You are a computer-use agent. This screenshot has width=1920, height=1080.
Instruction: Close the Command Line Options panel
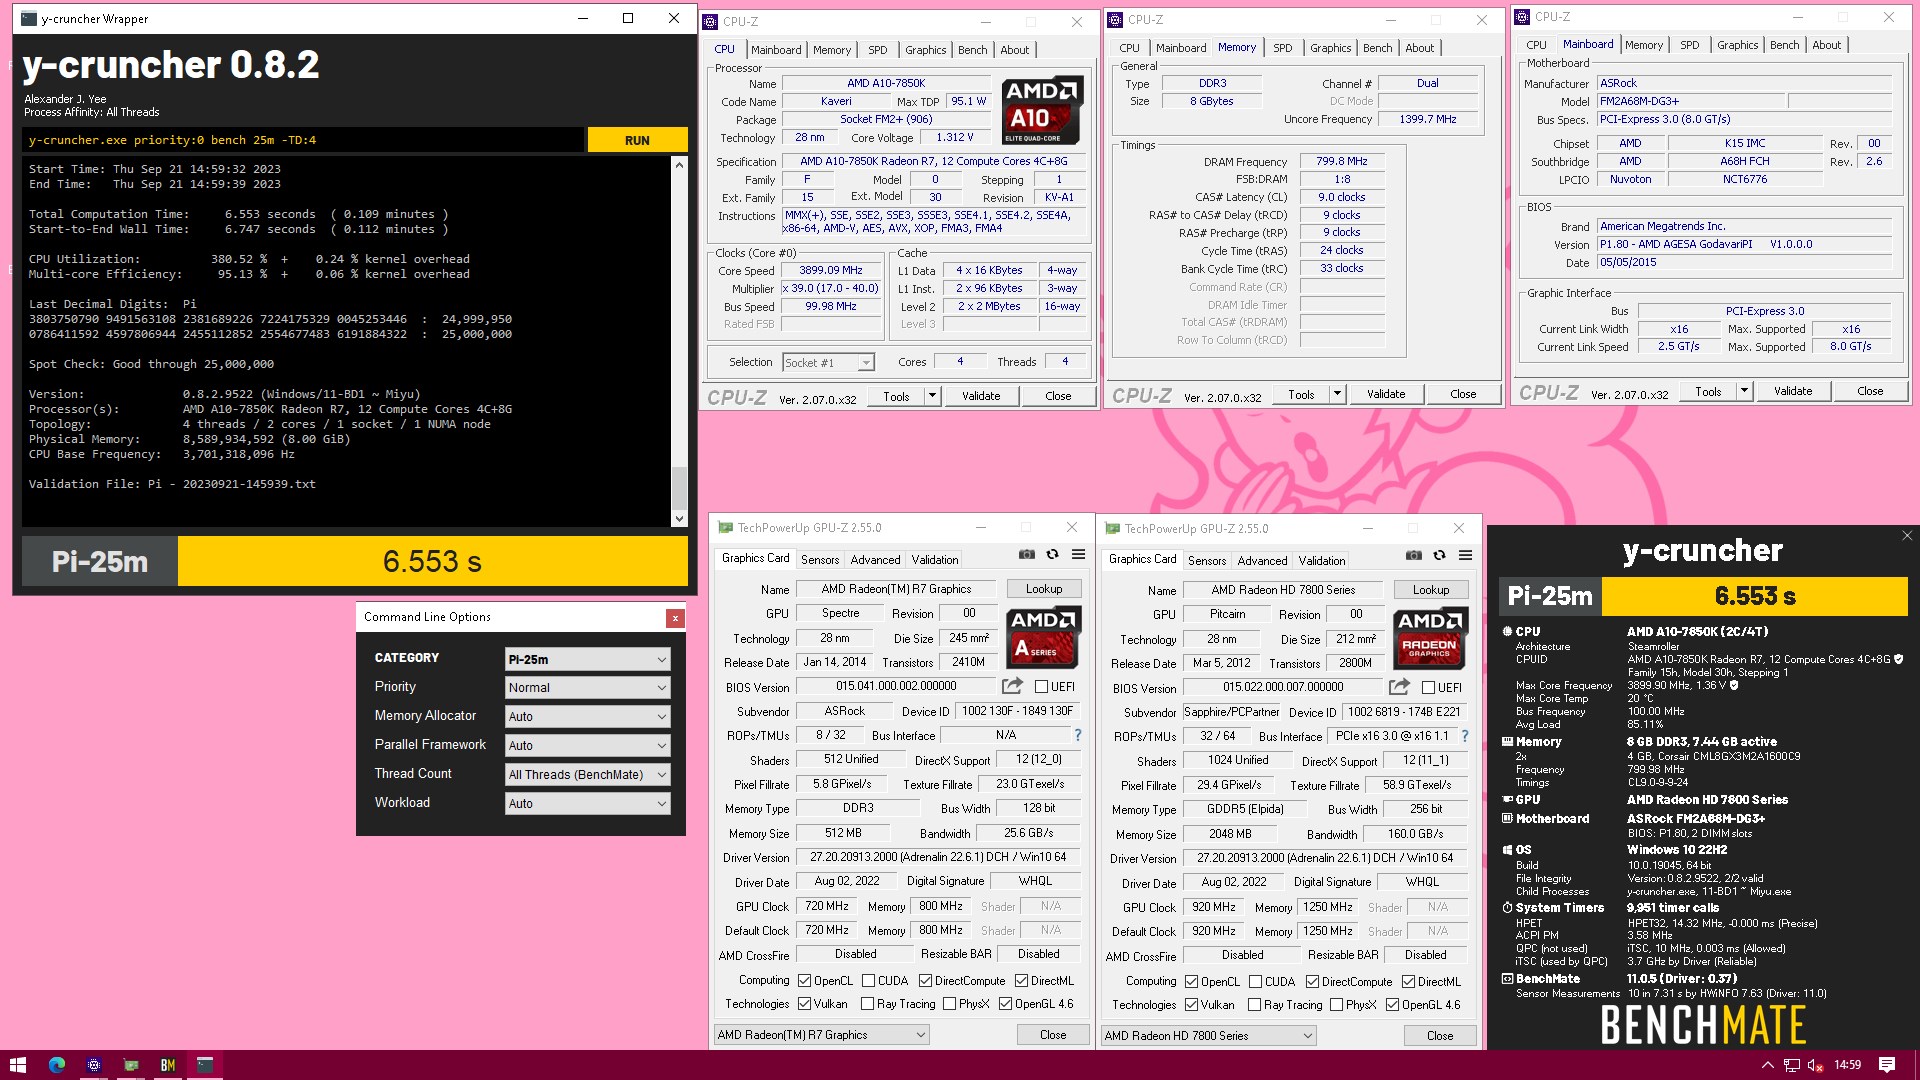(x=675, y=618)
